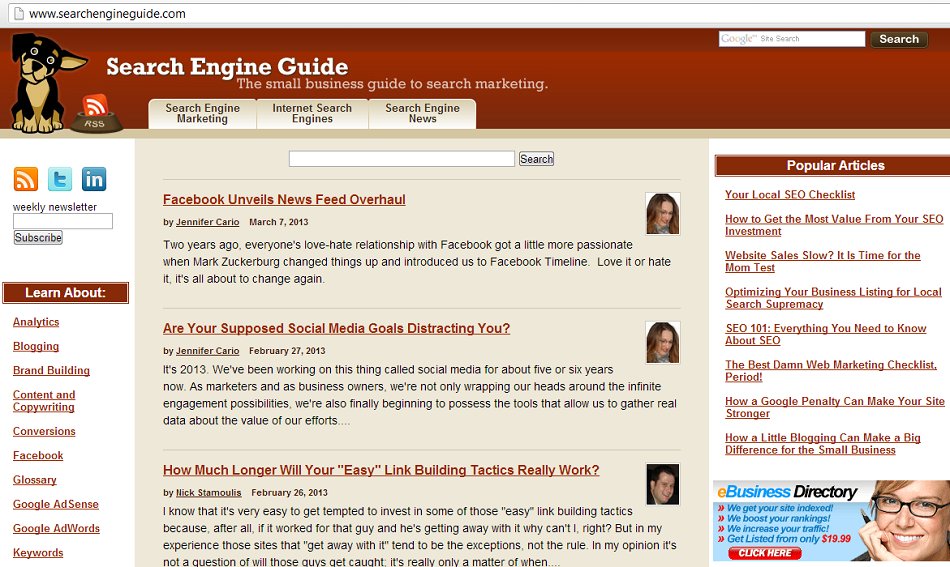Viewport: 950px width, 567px height.
Task: Open SEO 101 Everything You Need to Know
Action: 826,334
